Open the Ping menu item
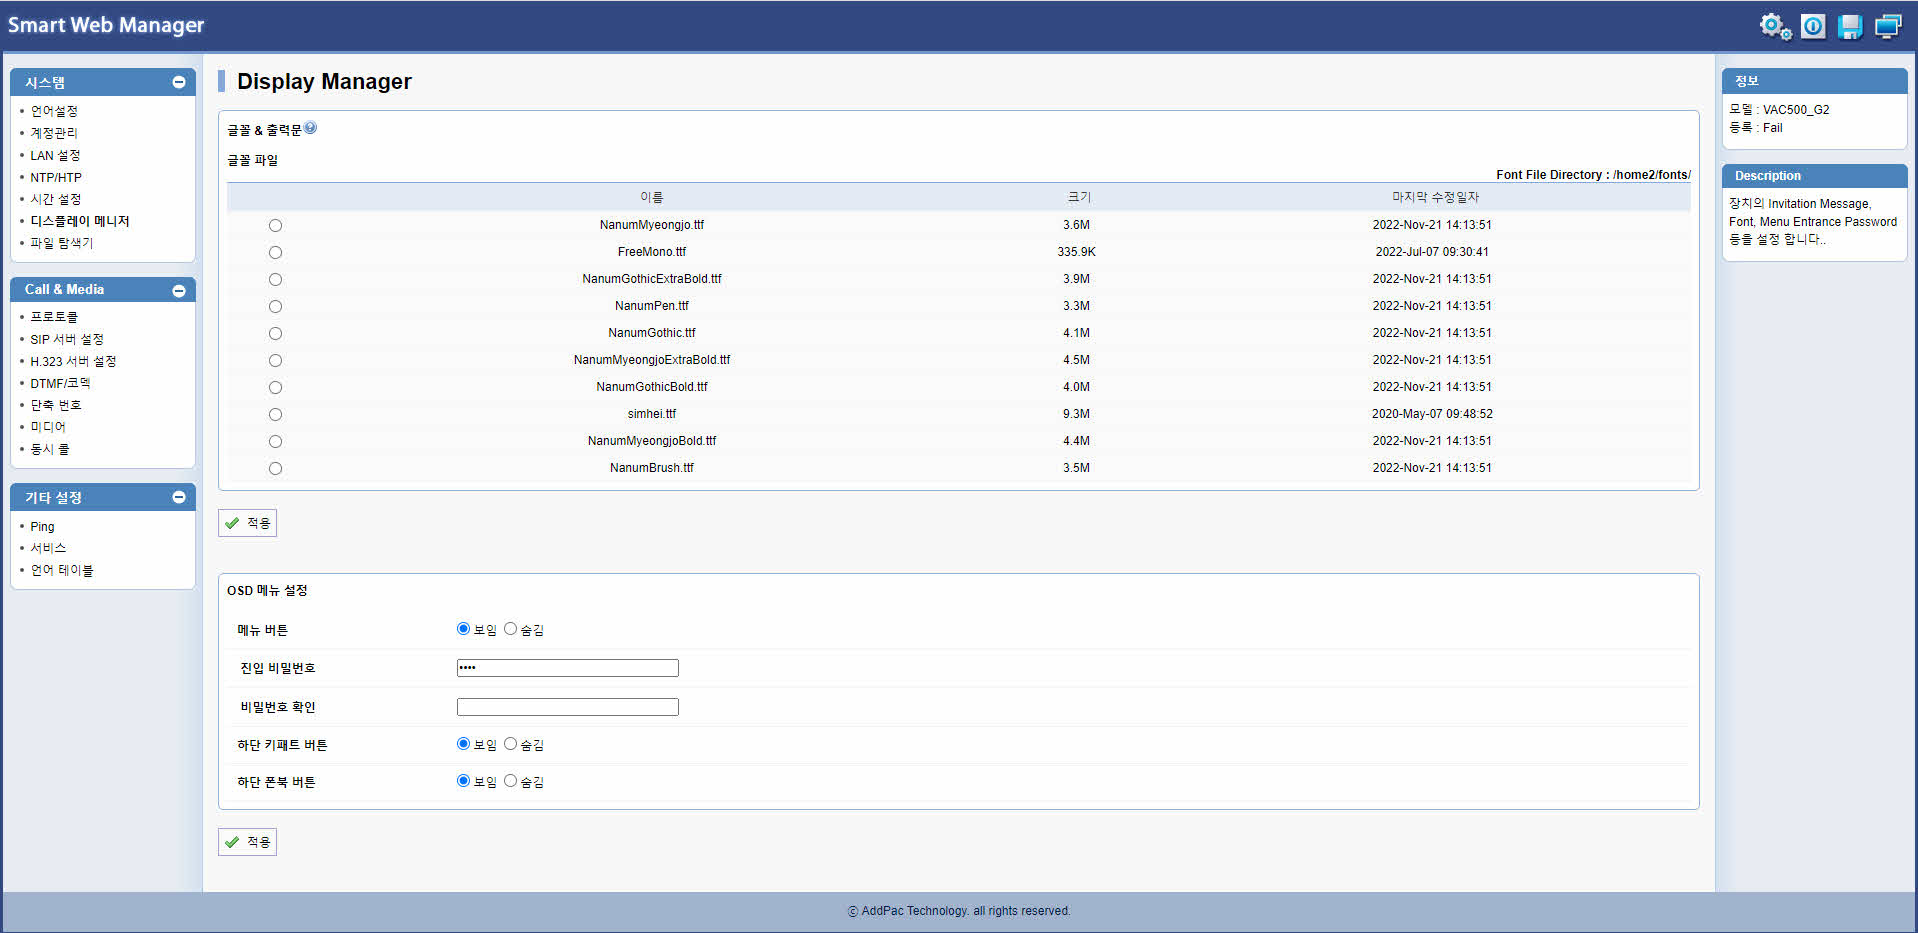 (x=42, y=526)
